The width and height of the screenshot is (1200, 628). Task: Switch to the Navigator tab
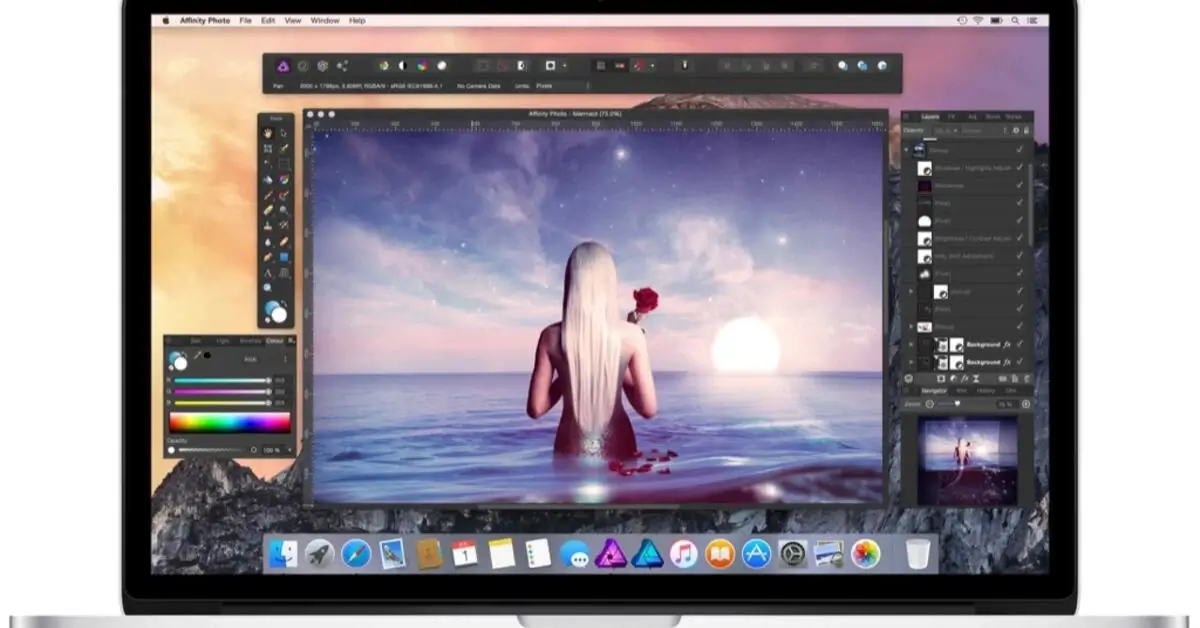933,391
